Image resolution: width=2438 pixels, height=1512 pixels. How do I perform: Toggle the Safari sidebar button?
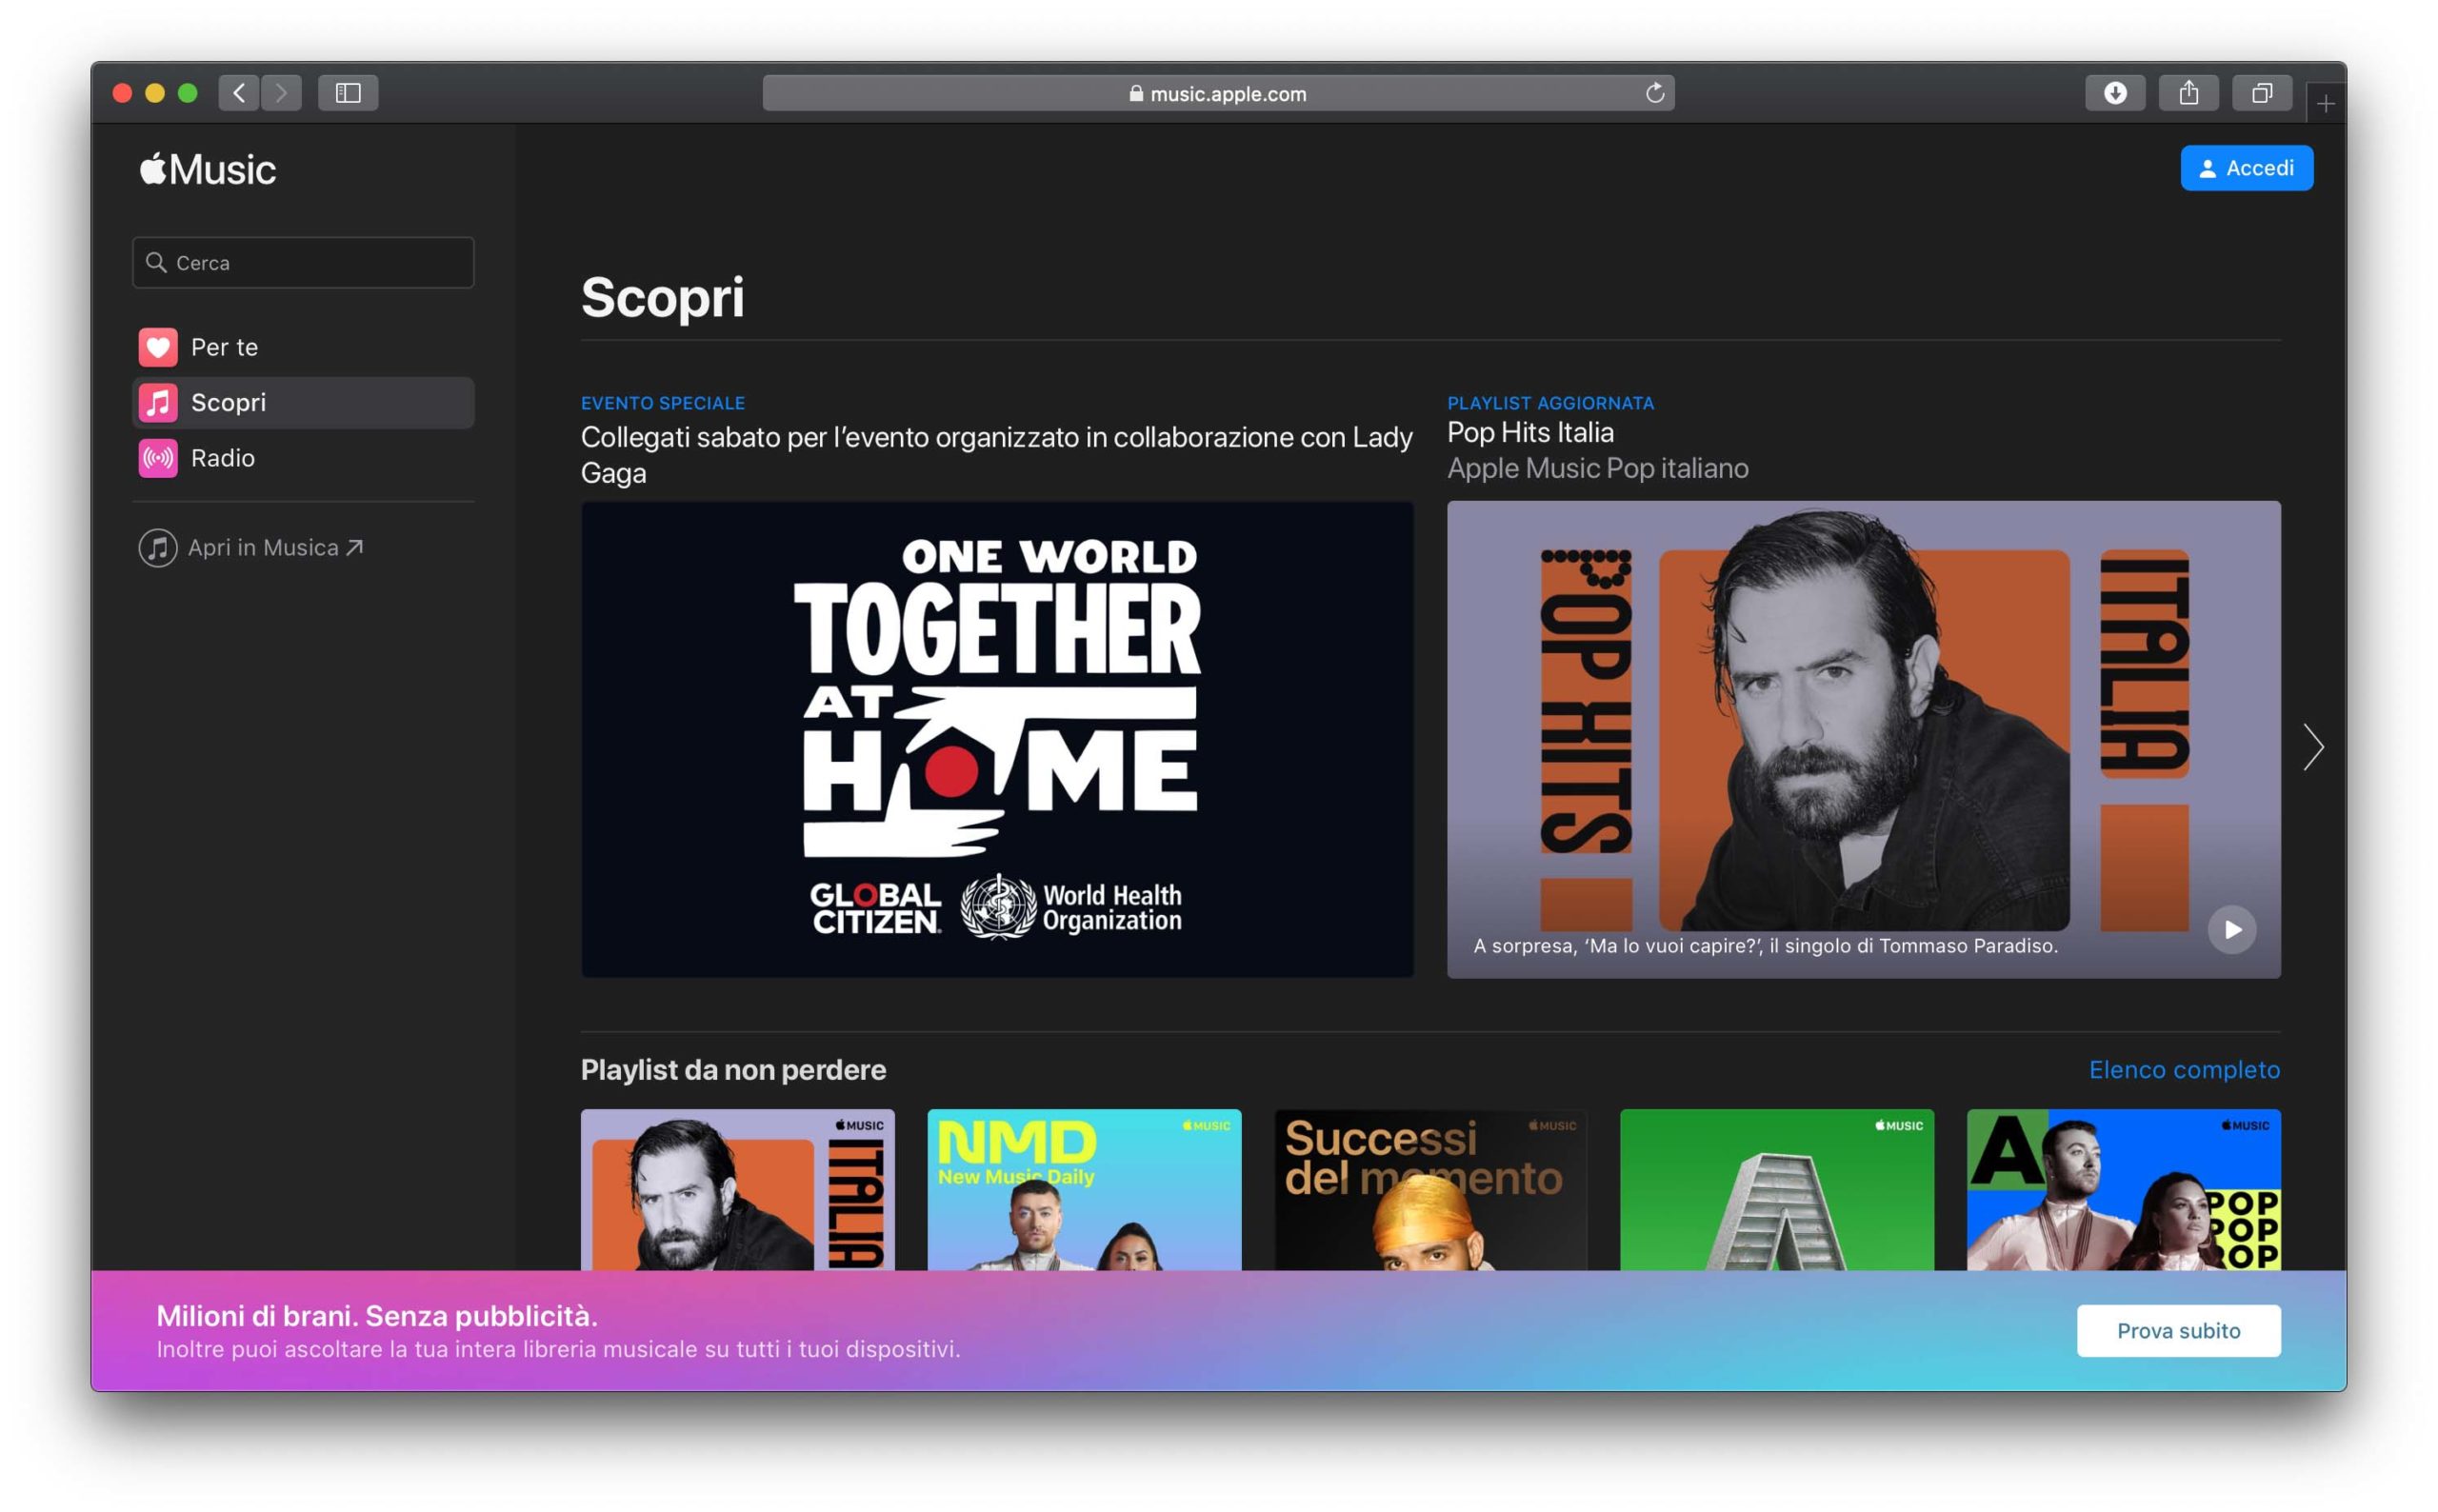pos(348,93)
